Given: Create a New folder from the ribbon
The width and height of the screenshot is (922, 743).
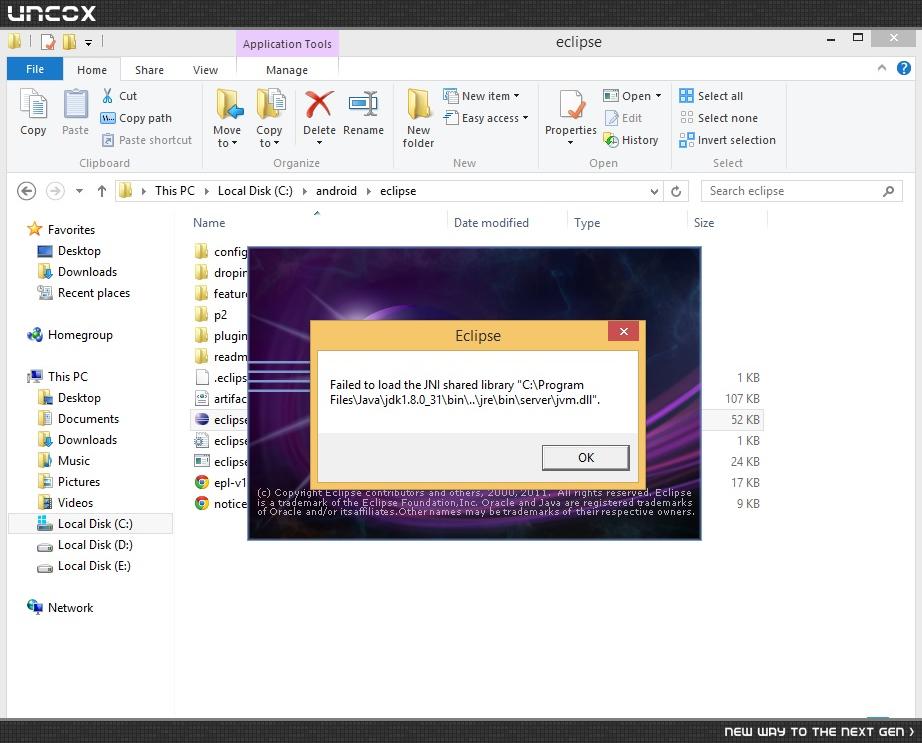Looking at the screenshot, I should coord(418,118).
